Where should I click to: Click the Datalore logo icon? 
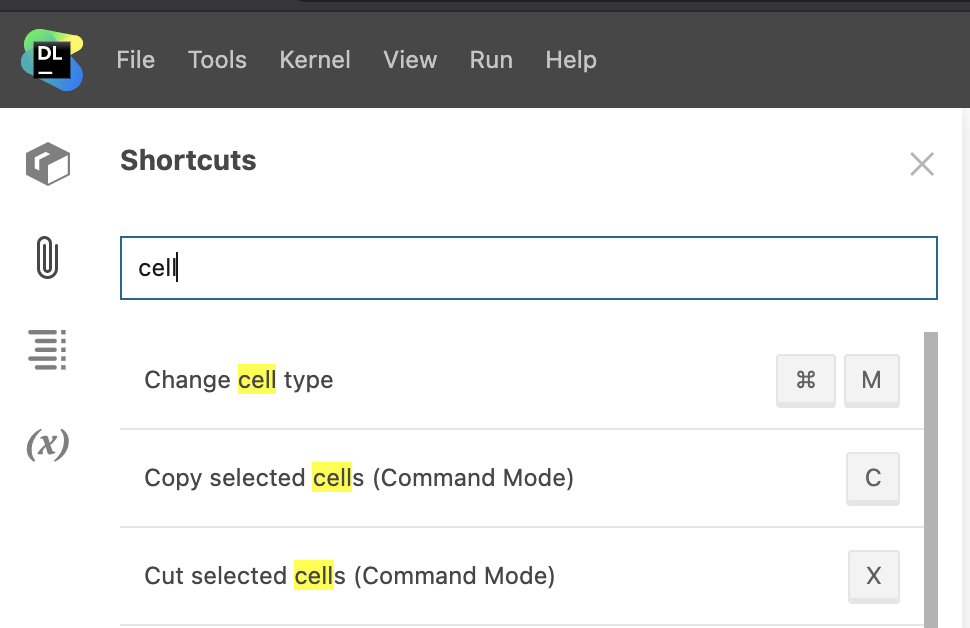pos(52,60)
